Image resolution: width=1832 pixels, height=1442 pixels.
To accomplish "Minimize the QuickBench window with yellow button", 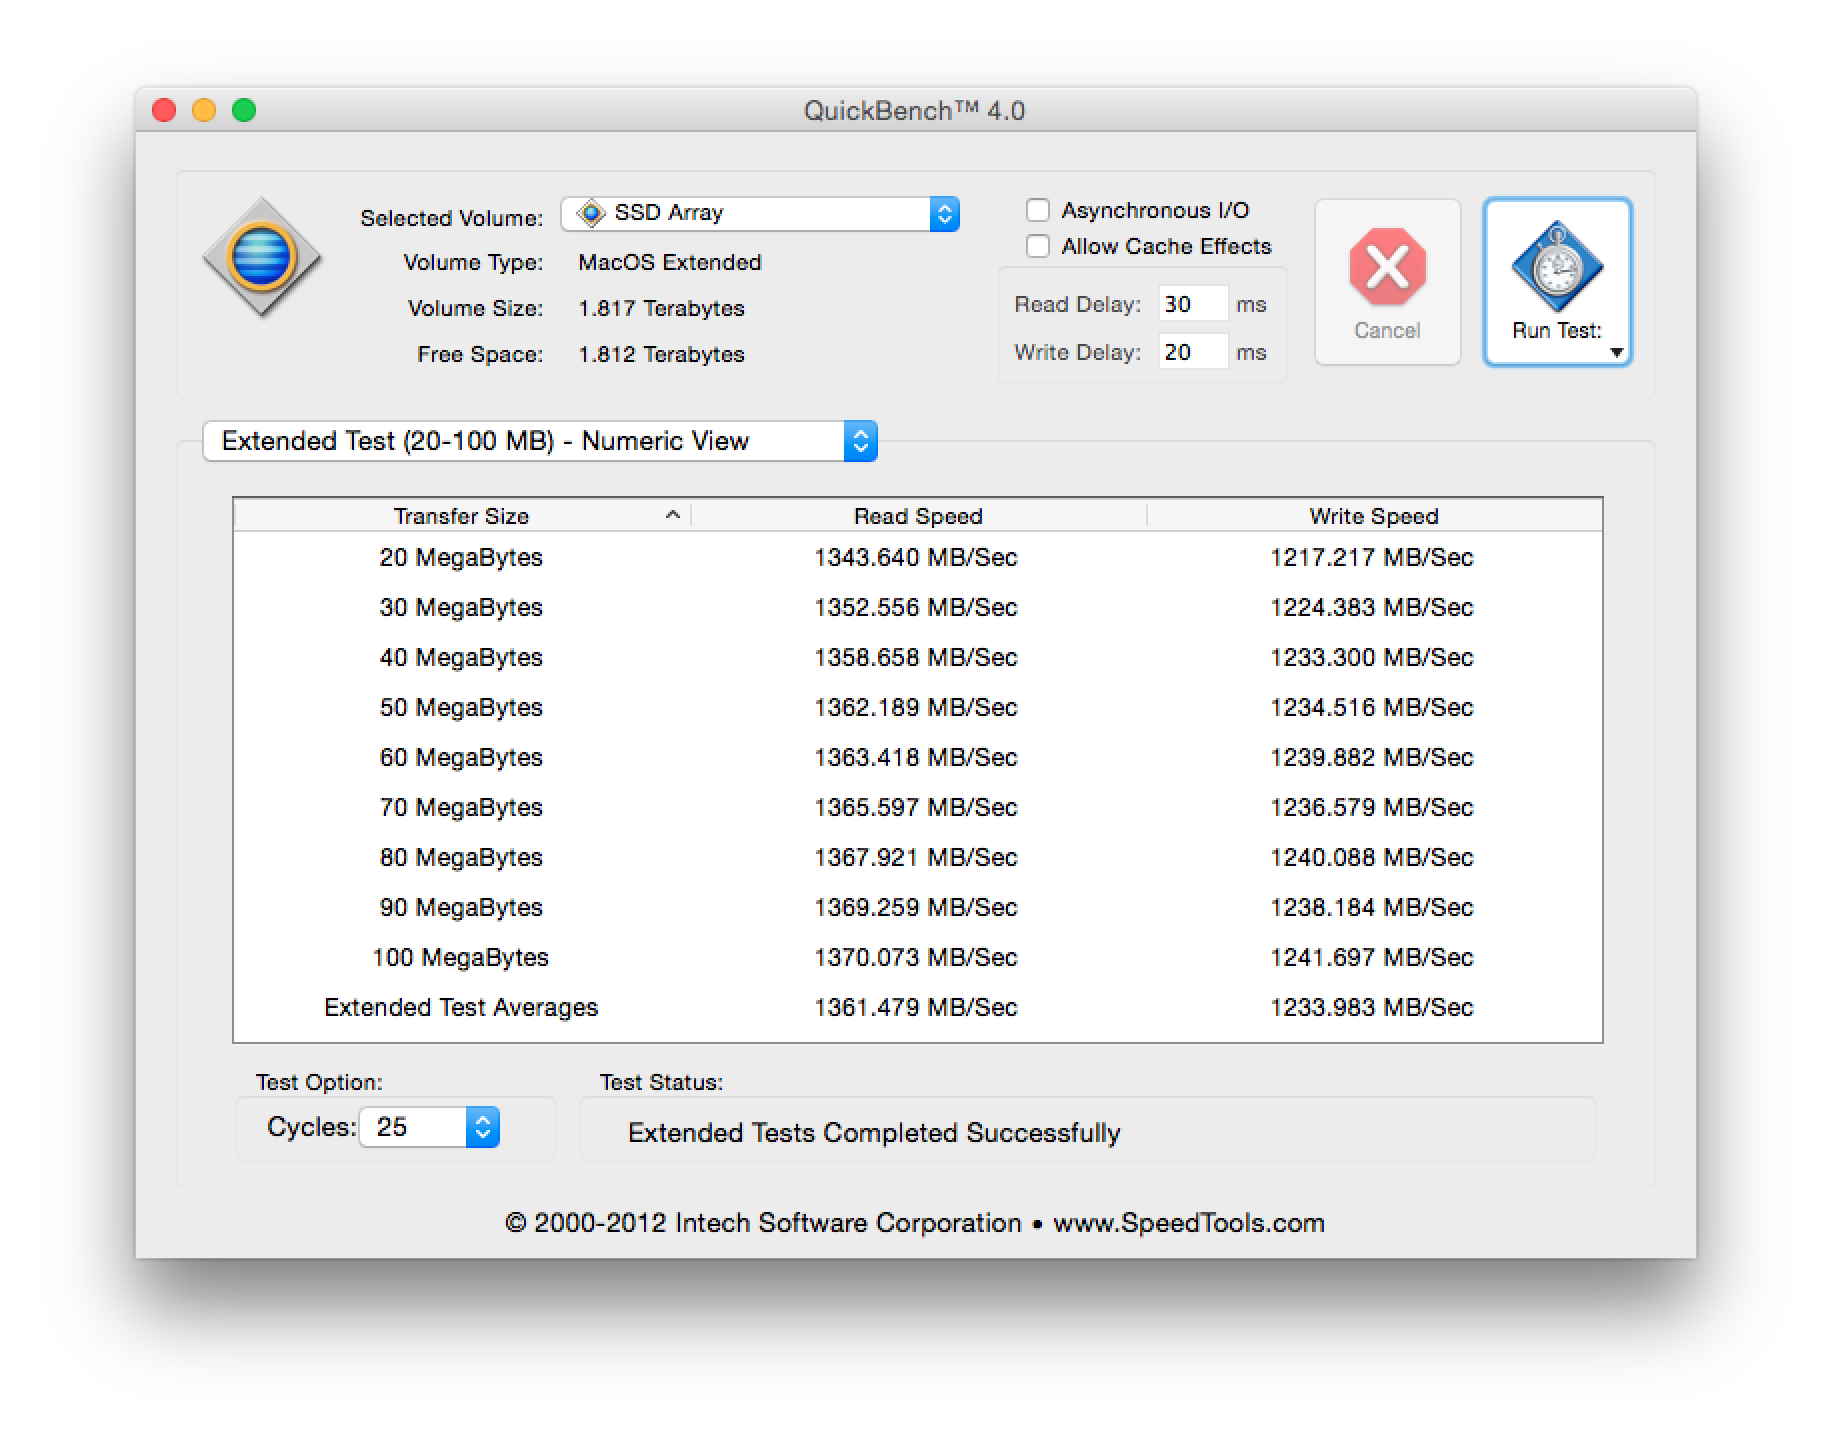I will click(204, 110).
